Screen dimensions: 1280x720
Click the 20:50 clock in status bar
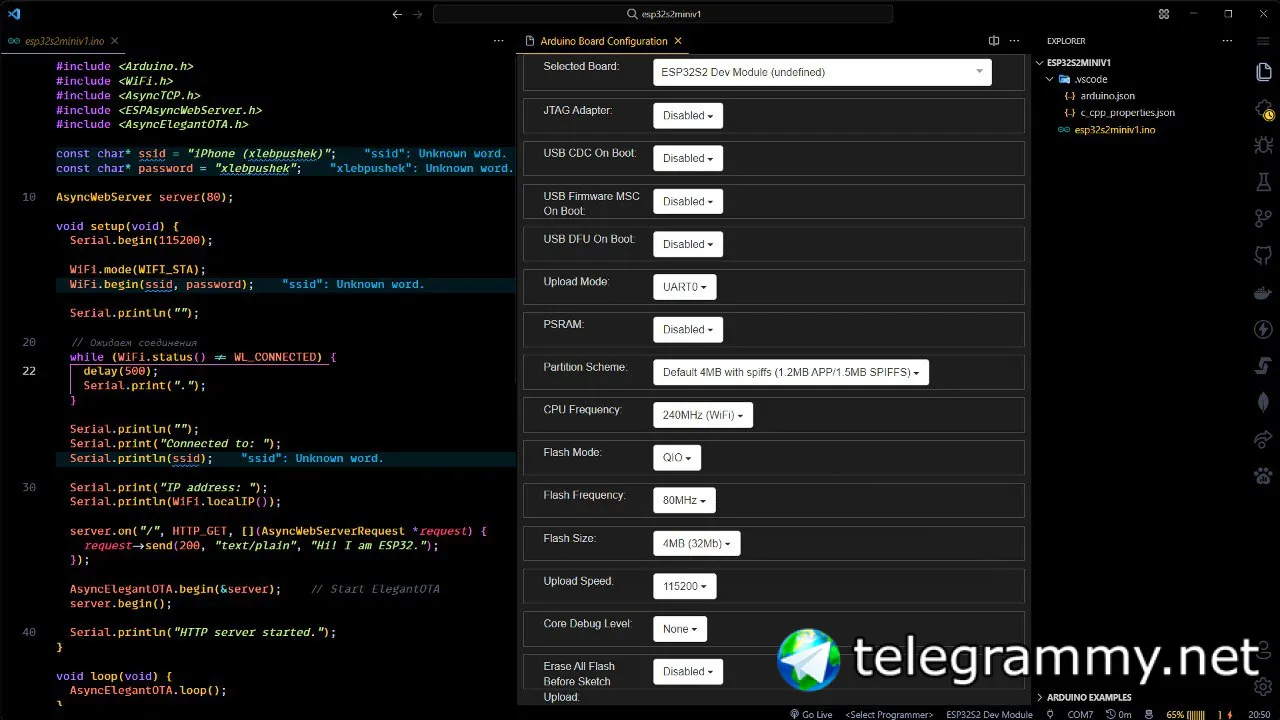tap(1260, 714)
